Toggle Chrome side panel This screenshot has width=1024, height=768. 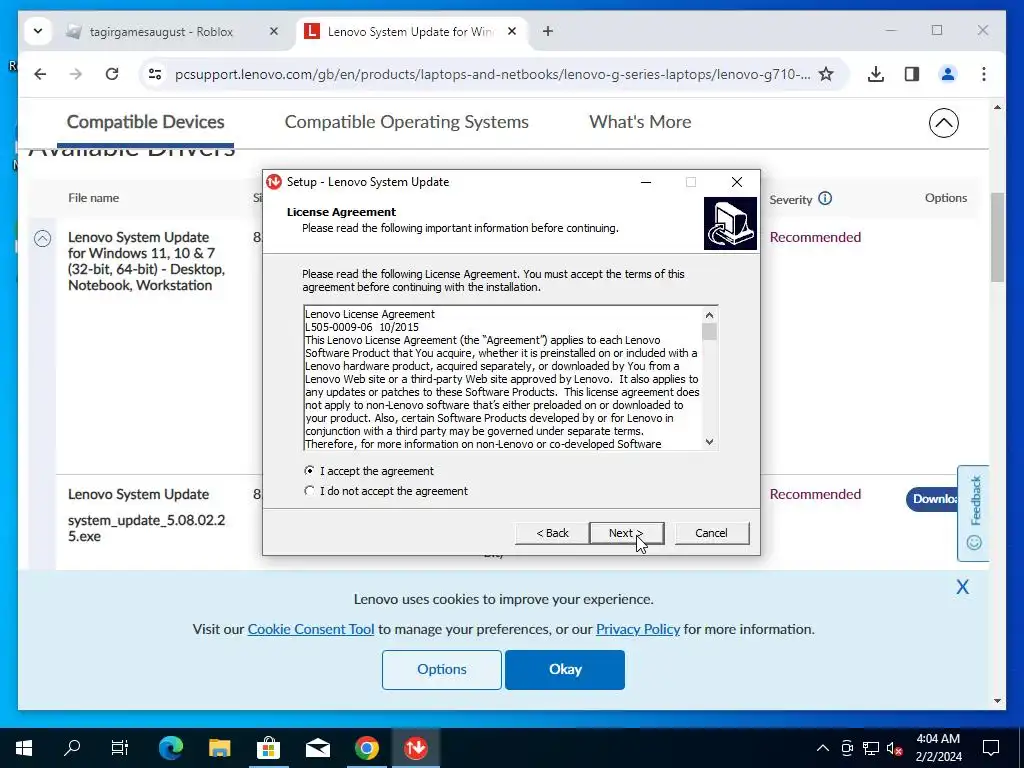(912, 74)
